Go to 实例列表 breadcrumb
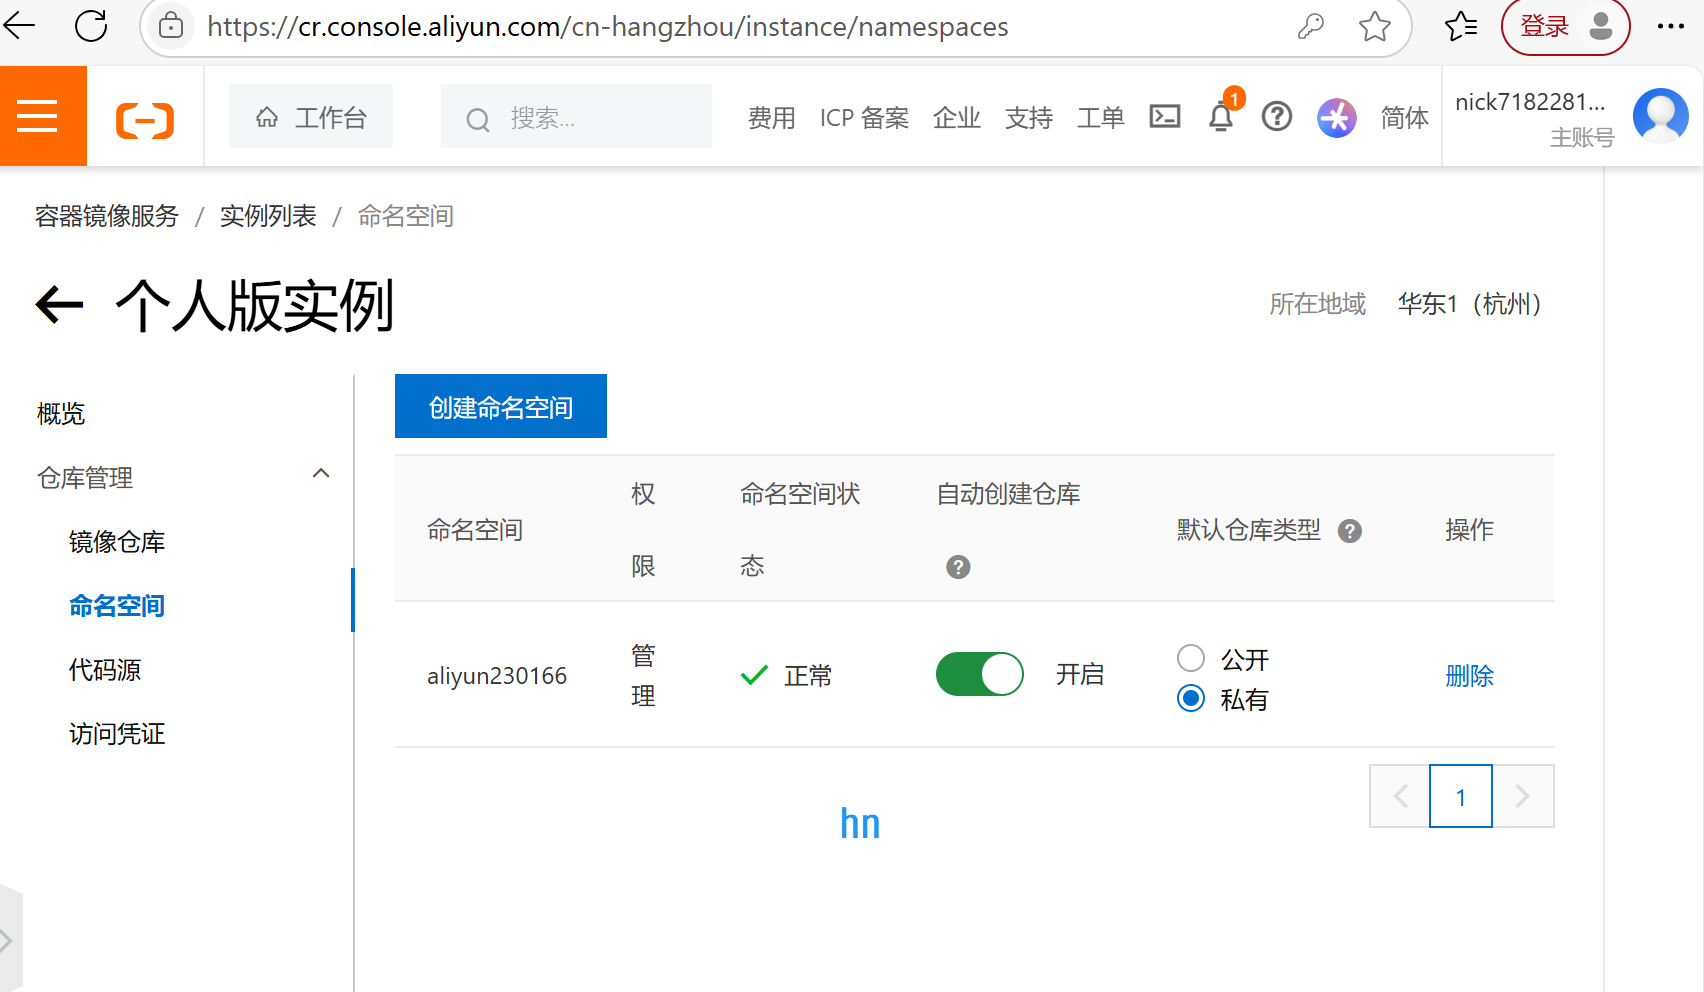Viewport: 1704px width, 992px height. pyautogui.click(x=268, y=216)
